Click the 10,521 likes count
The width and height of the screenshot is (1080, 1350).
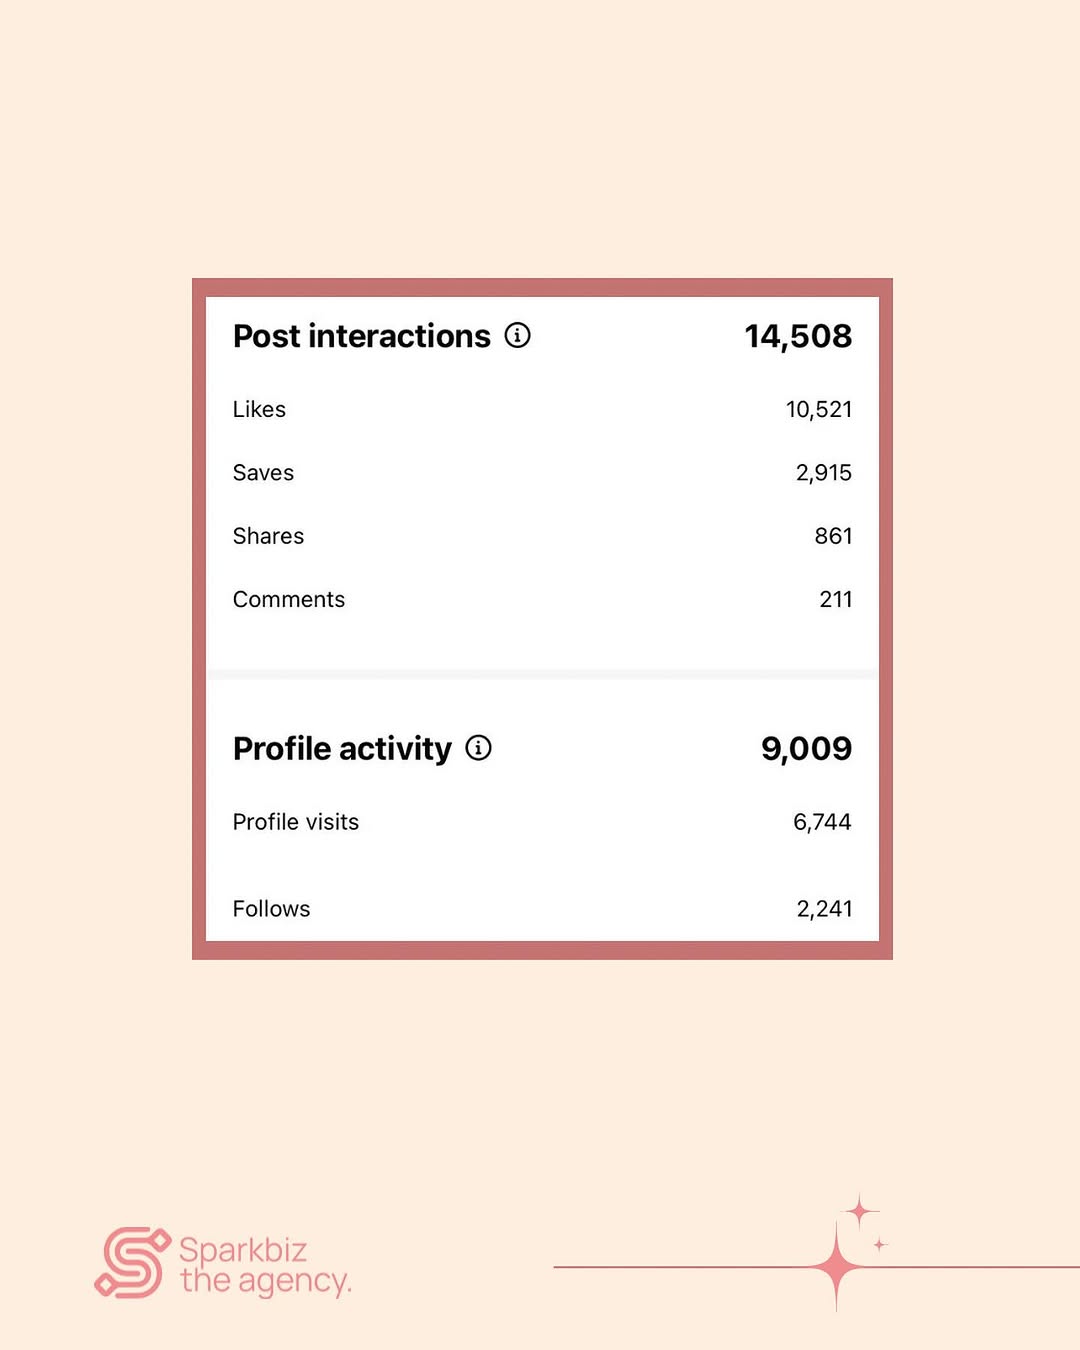pos(819,409)
